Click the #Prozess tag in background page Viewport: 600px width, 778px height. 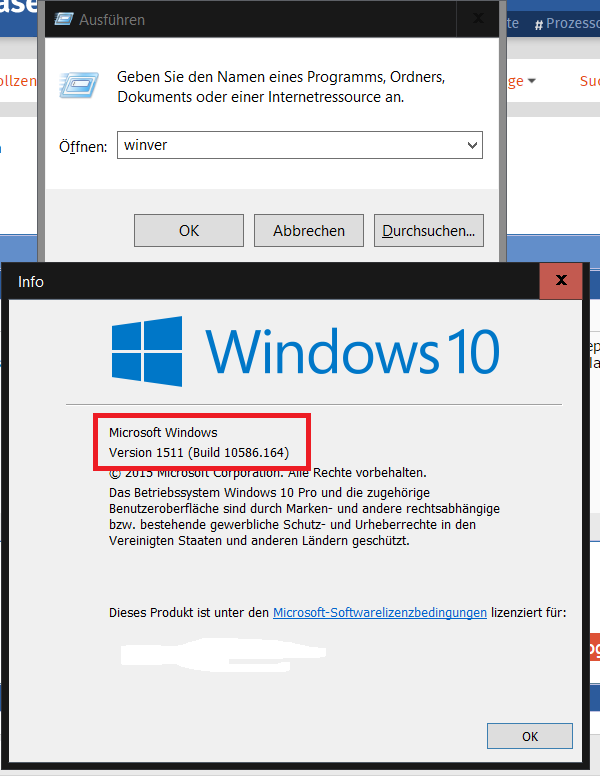point(567,24)
